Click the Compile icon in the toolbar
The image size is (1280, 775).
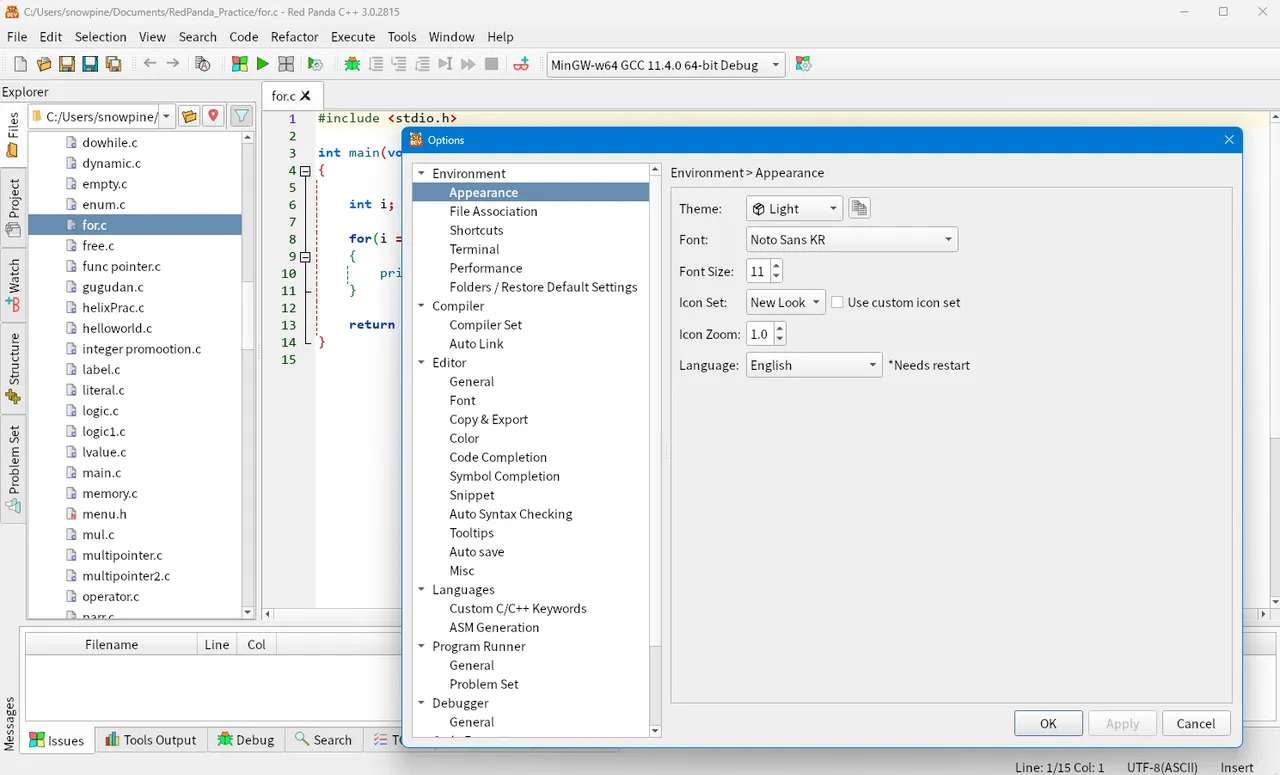[x=240, y=63]
